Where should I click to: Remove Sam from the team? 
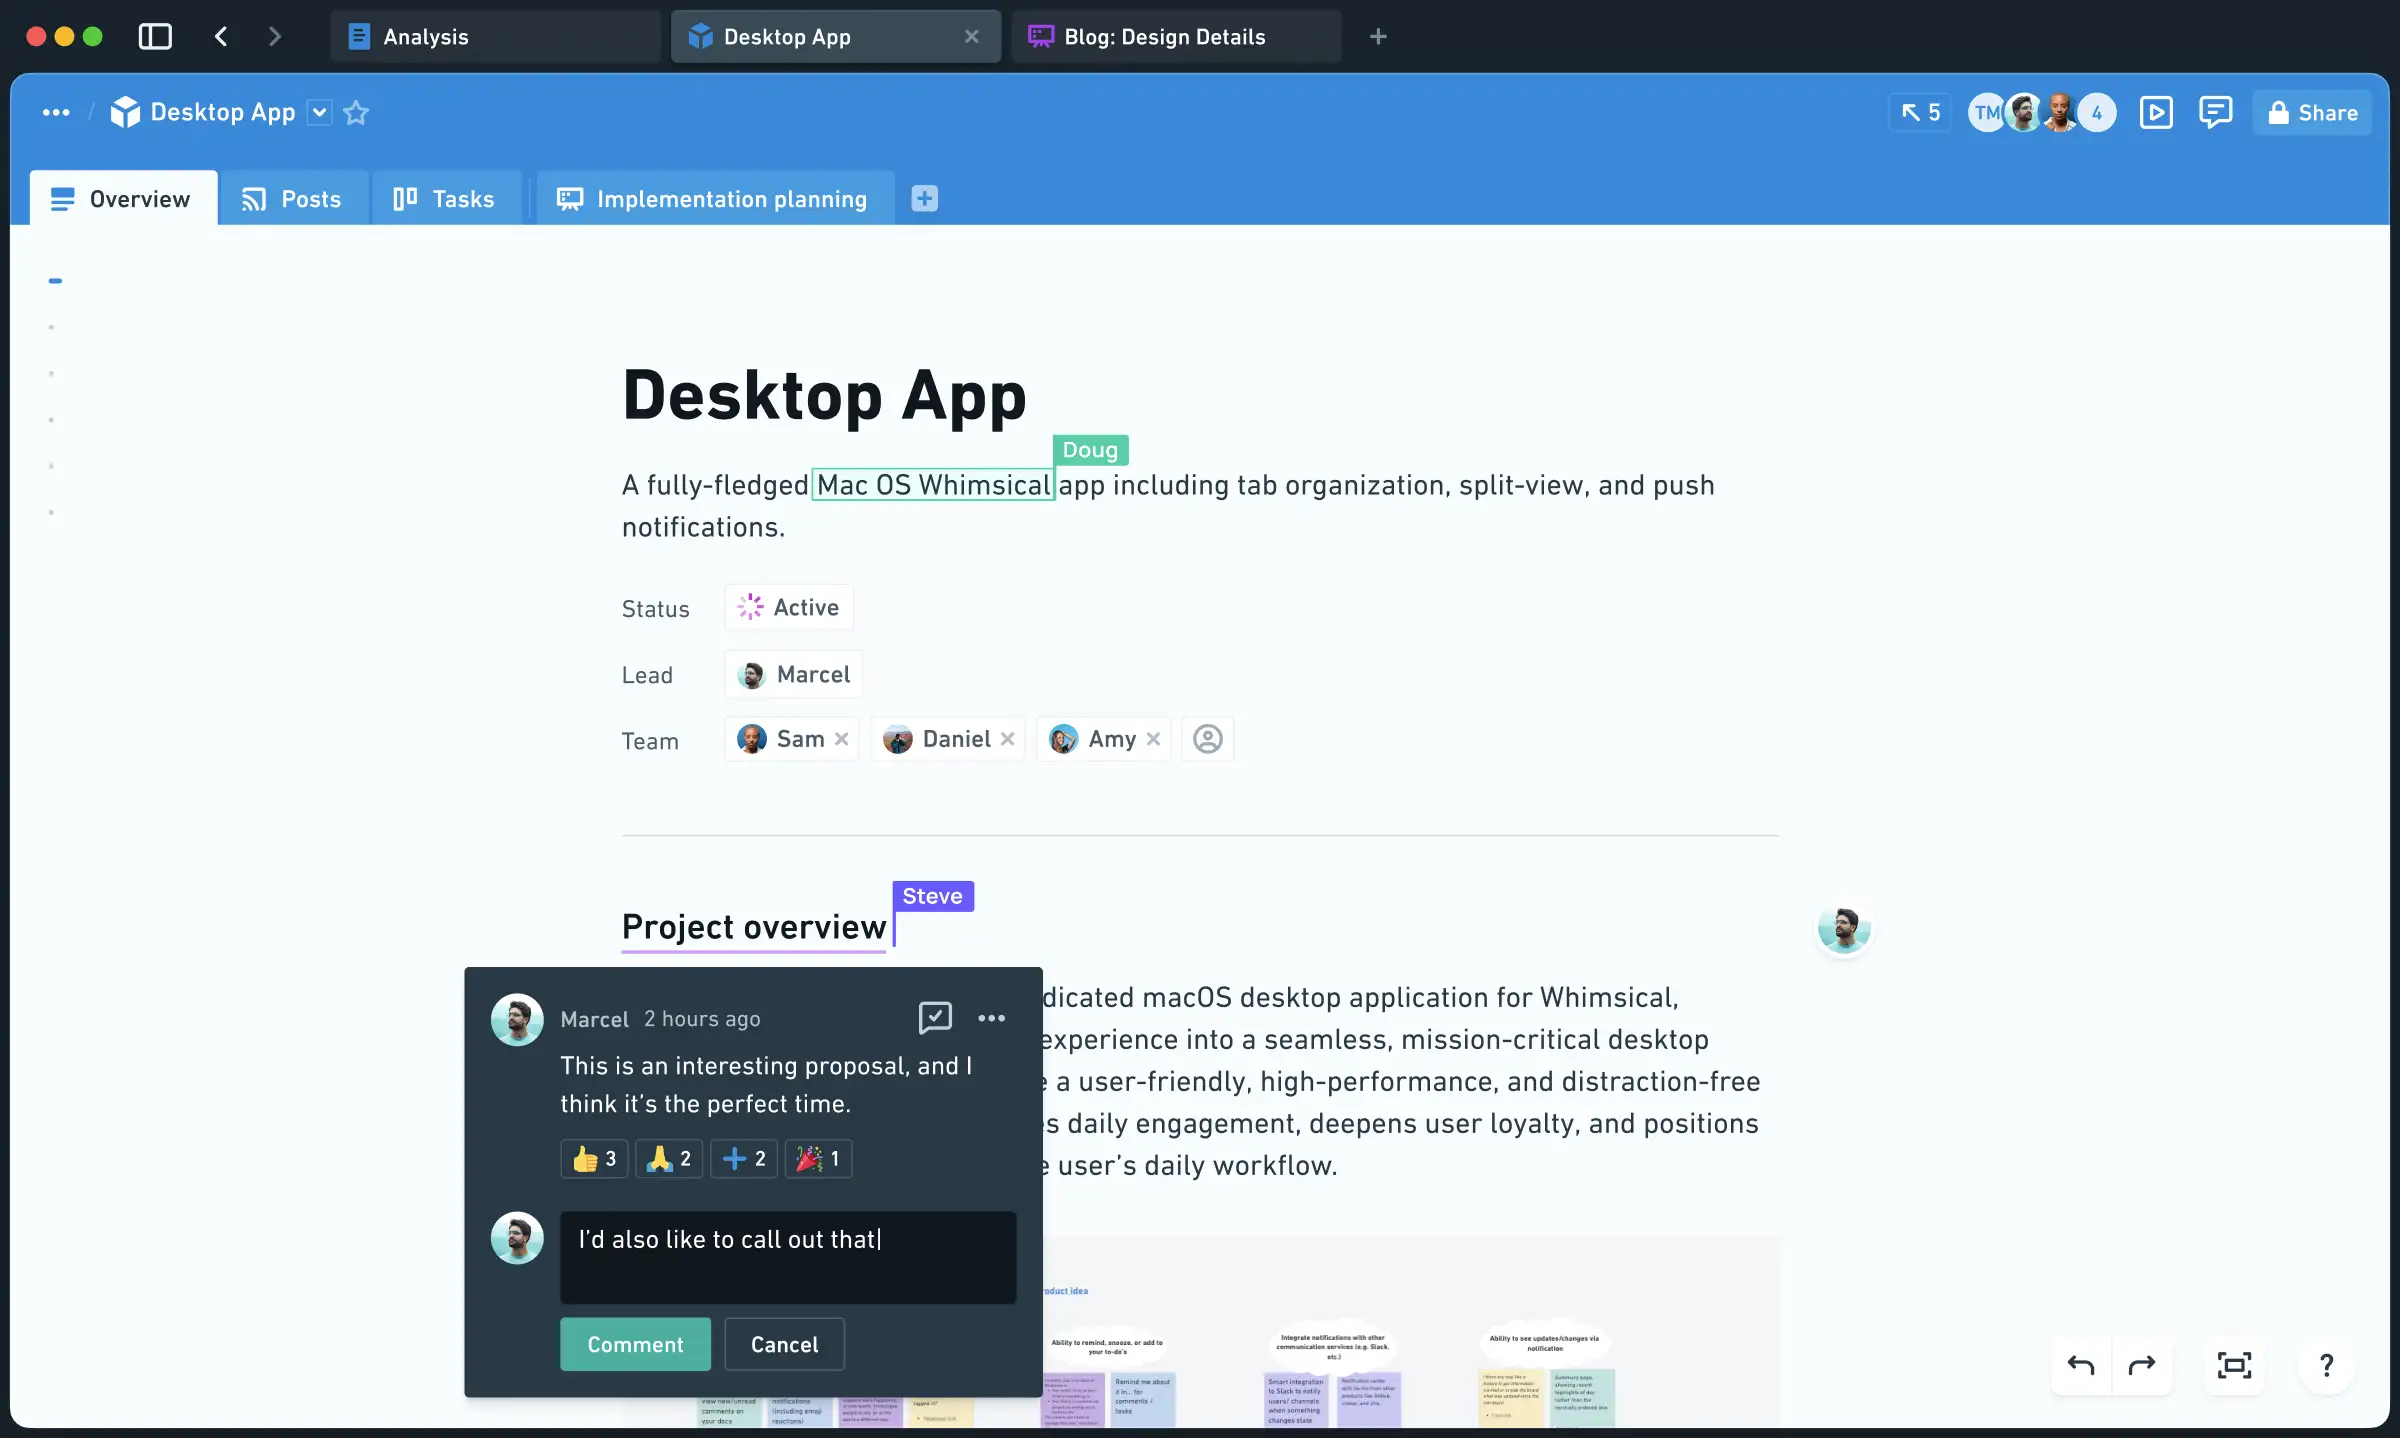(x=842, y=739)
